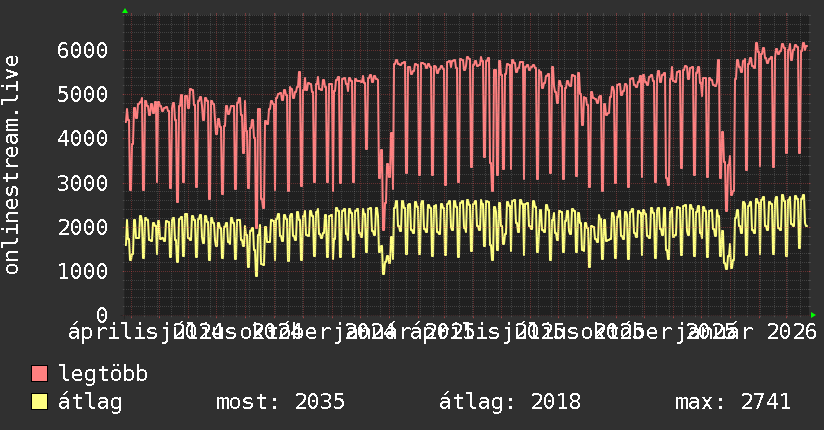Click the green arrow ending the X-axis
Image resolution: width=824 pixels, height=430 pixels.
click(x=813, y=316)
